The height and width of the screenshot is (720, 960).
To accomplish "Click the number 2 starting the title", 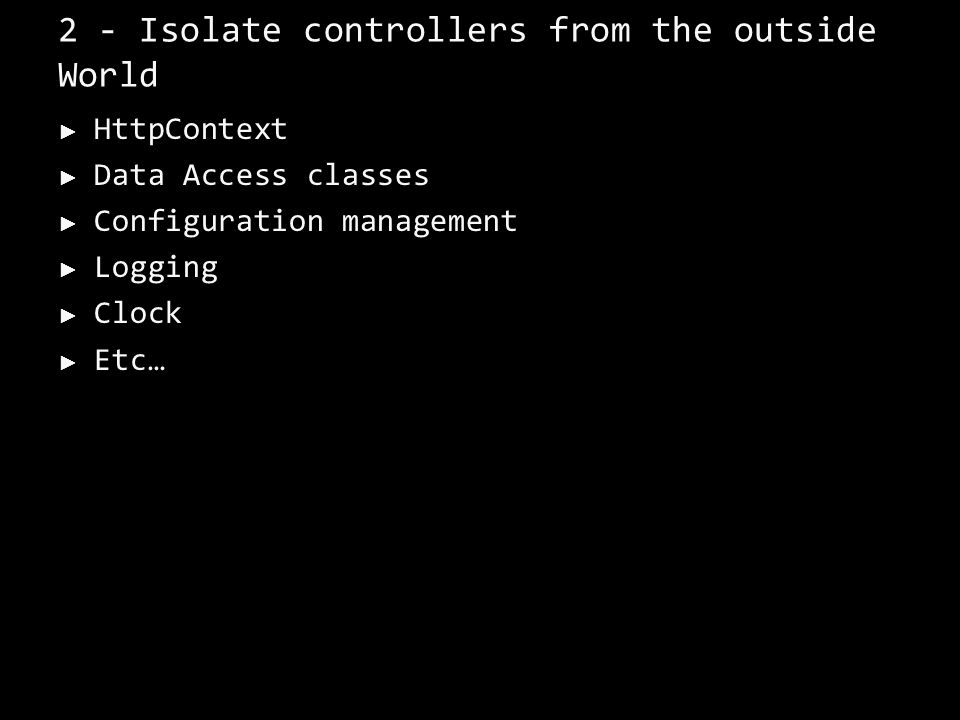I will (68, 30).
